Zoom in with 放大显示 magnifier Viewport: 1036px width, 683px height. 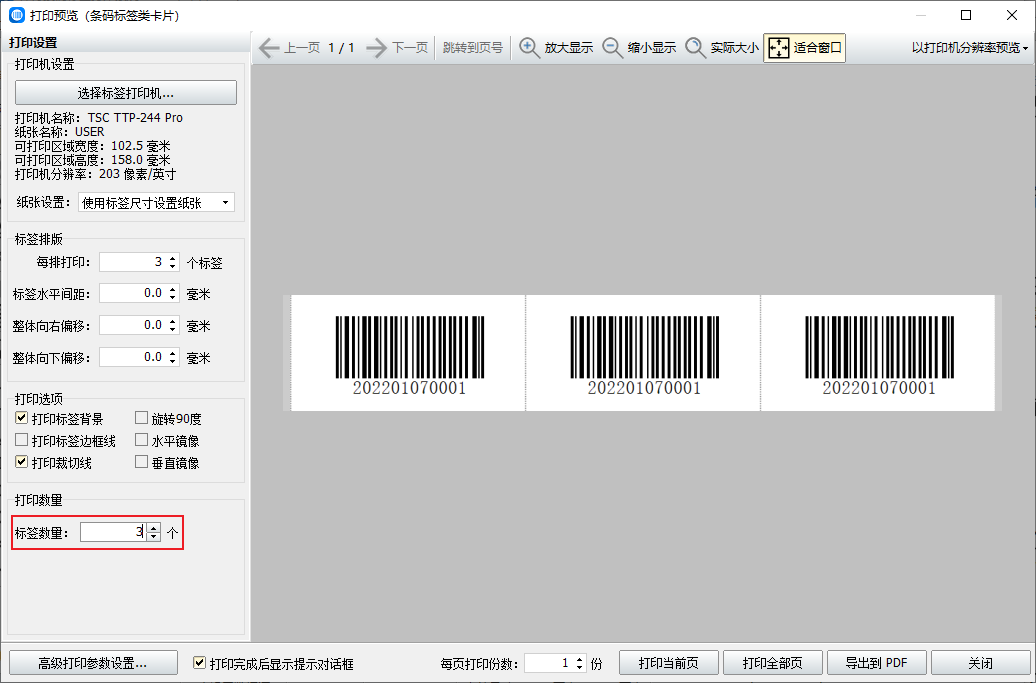(556, 48)
